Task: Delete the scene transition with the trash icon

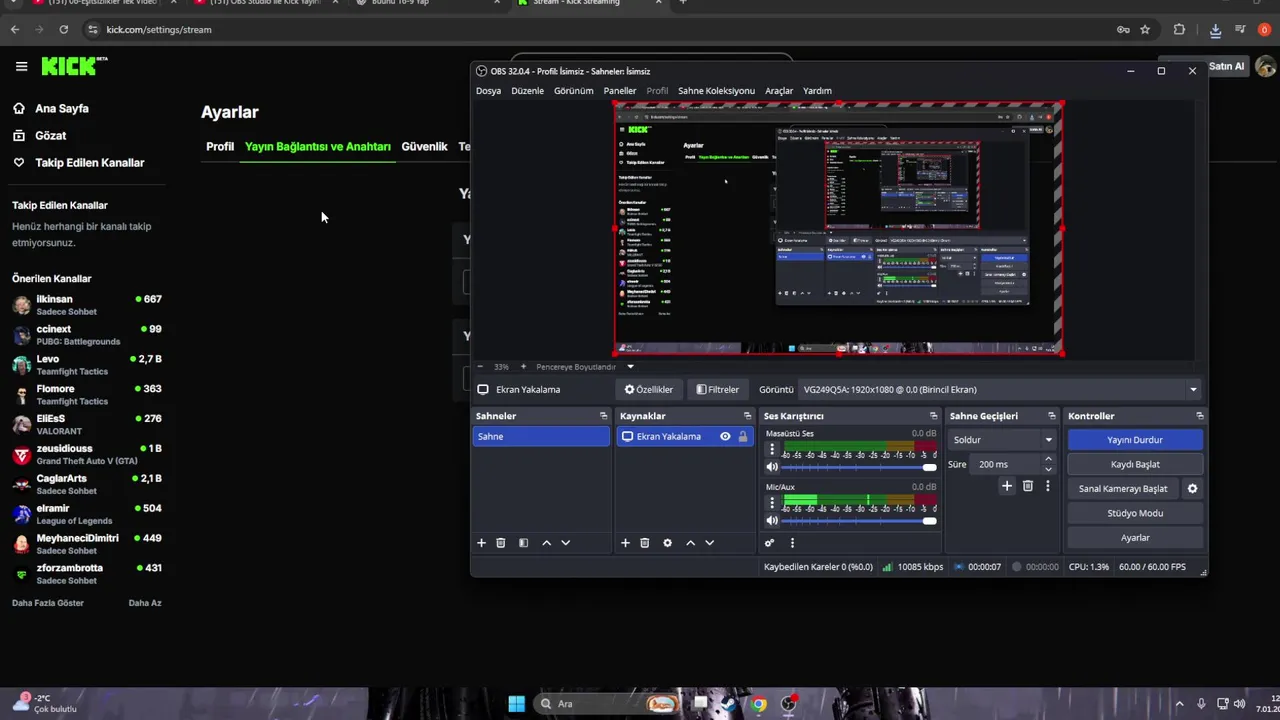Action: point(1027,486)
